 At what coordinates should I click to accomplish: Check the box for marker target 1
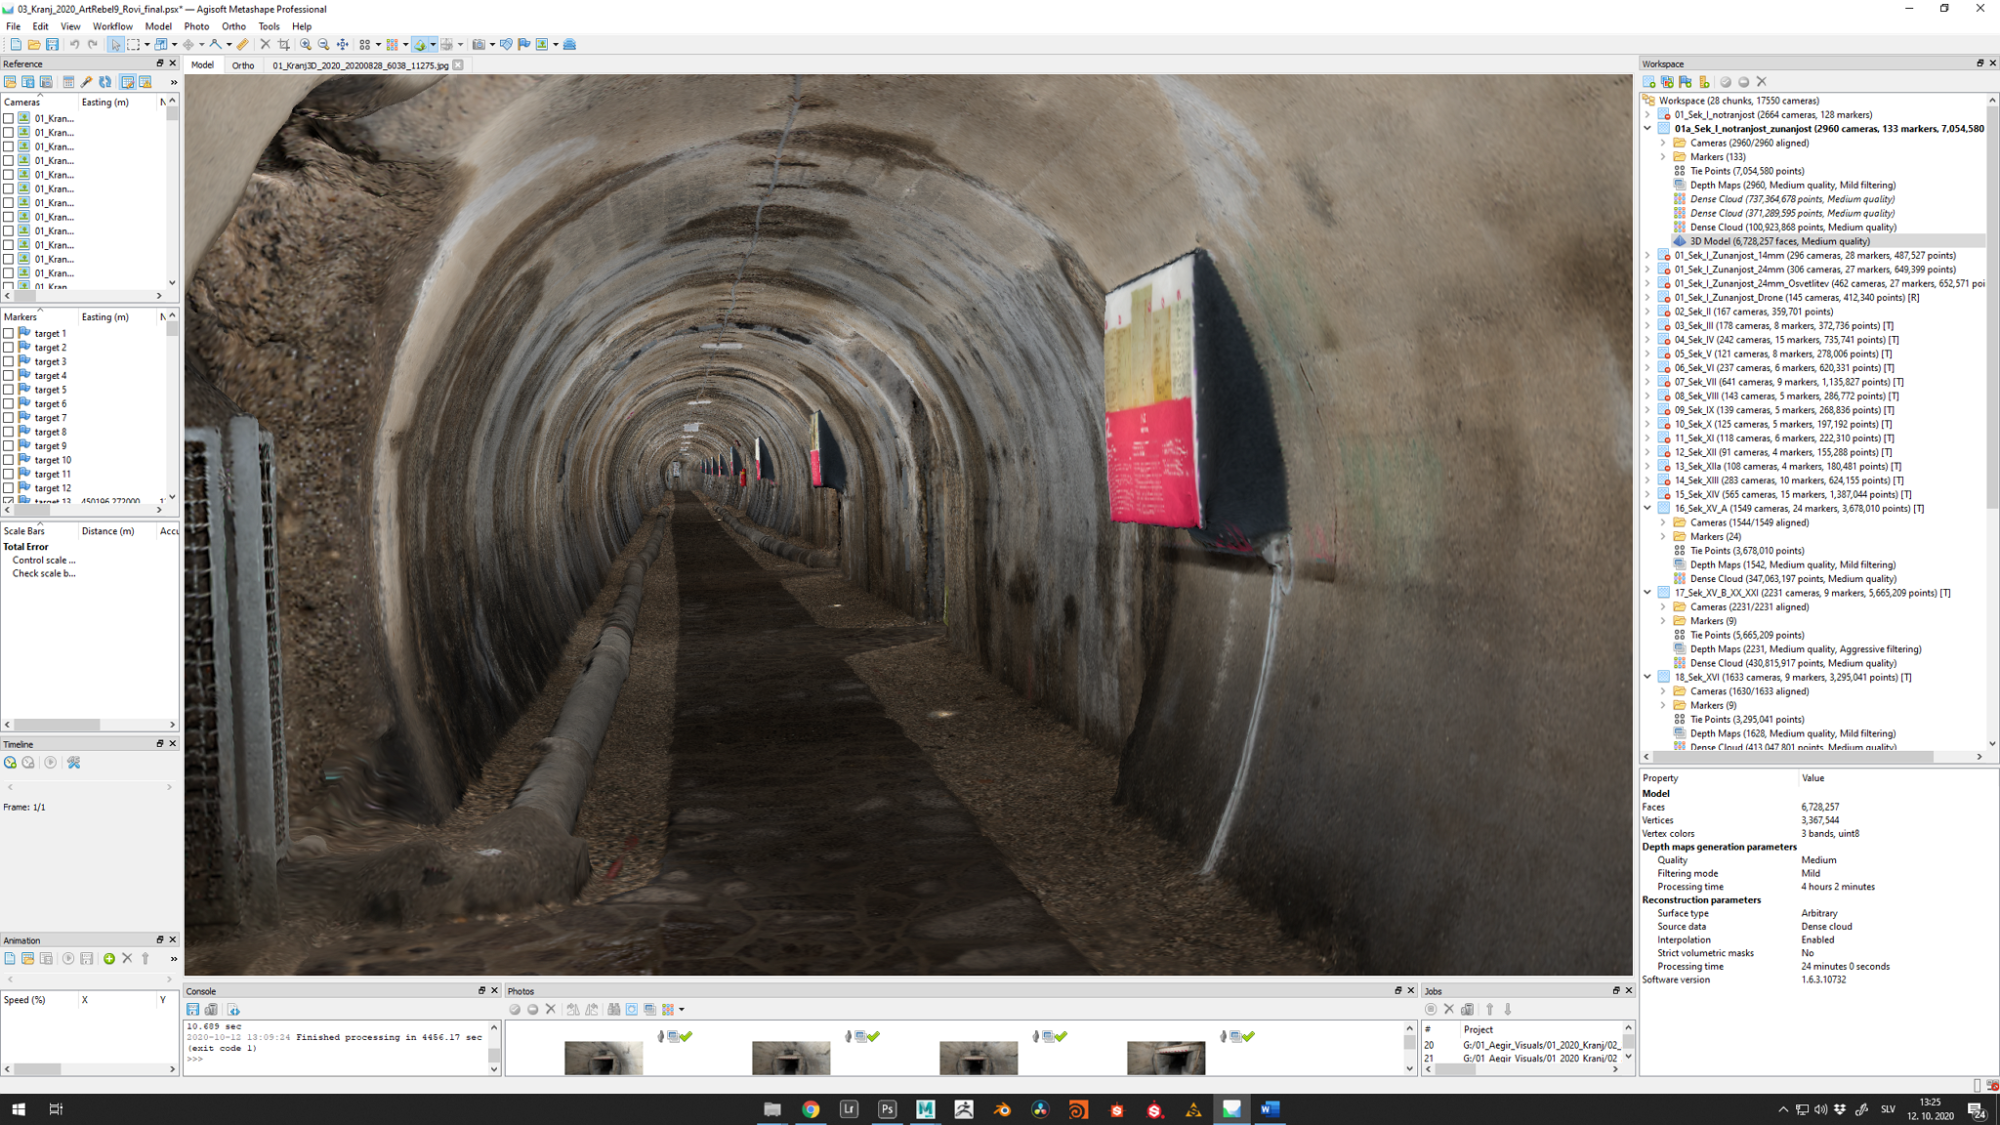pos(9,333)
